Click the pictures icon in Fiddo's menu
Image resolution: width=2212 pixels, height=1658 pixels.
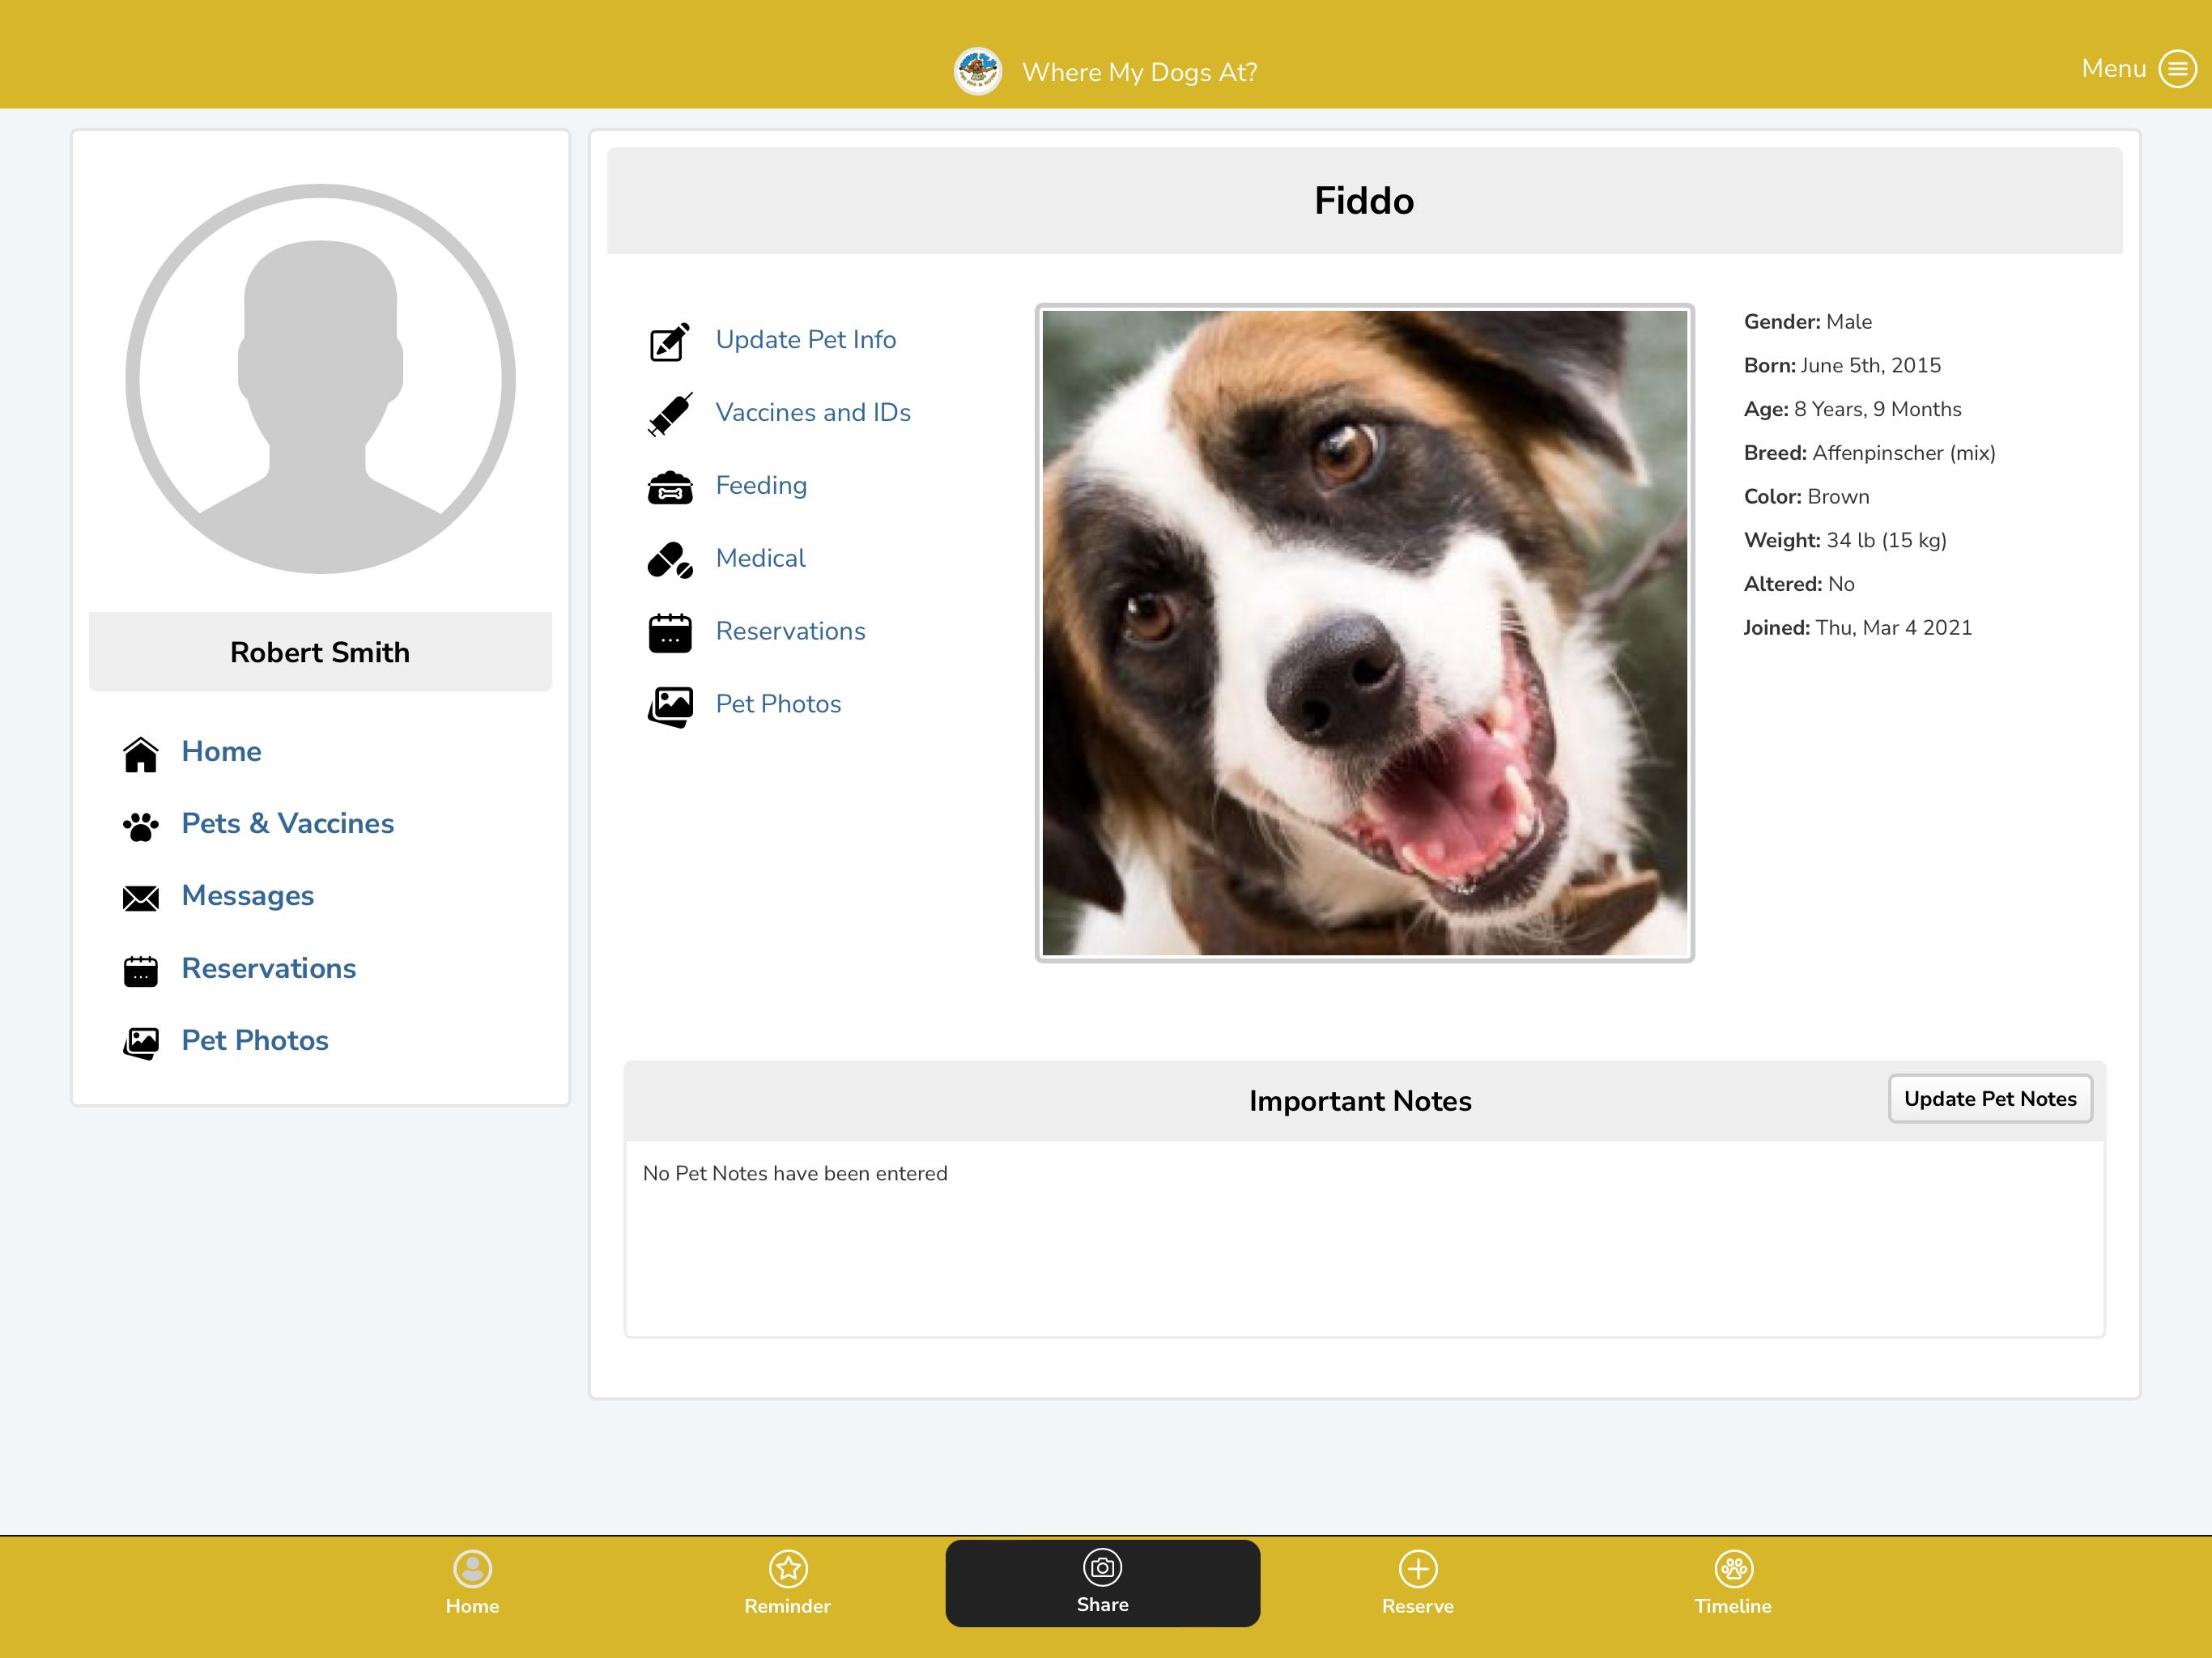670,706
